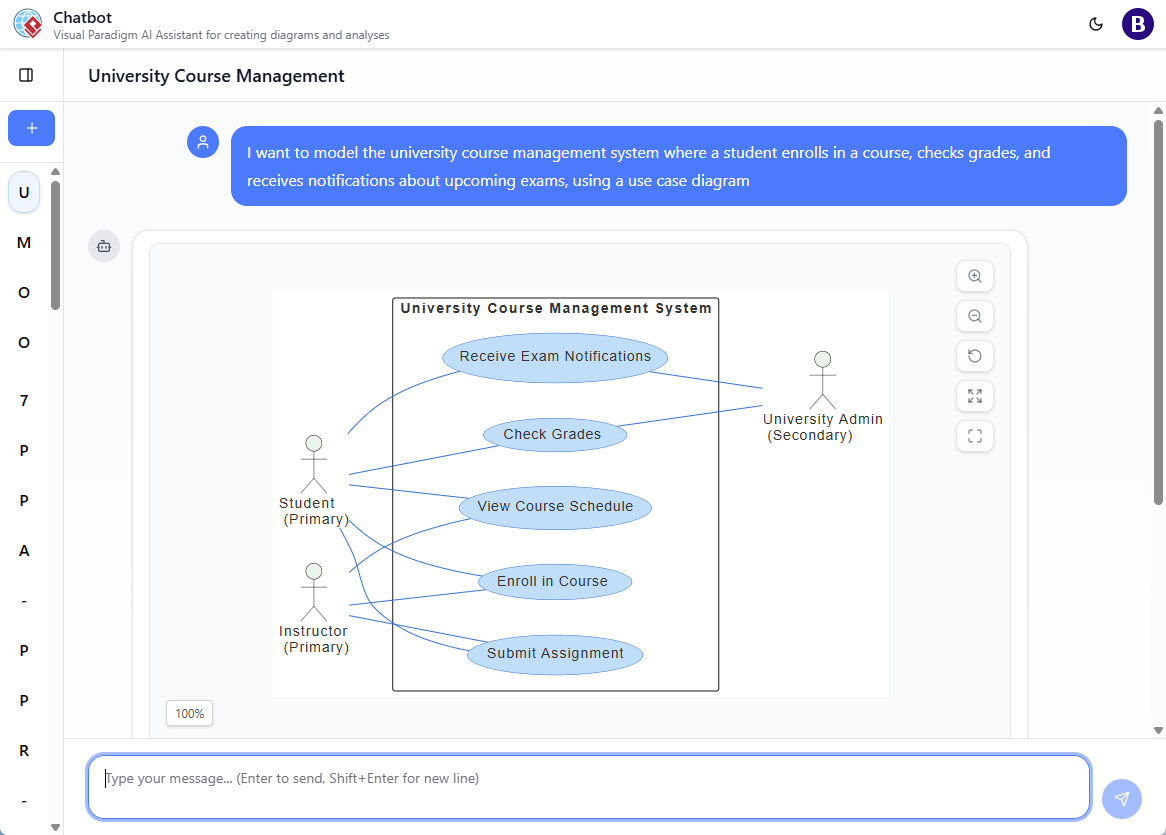The width and height of the screenshot is (1166, 835).
Task: Click inside the message input field
Action: [590, 788]
